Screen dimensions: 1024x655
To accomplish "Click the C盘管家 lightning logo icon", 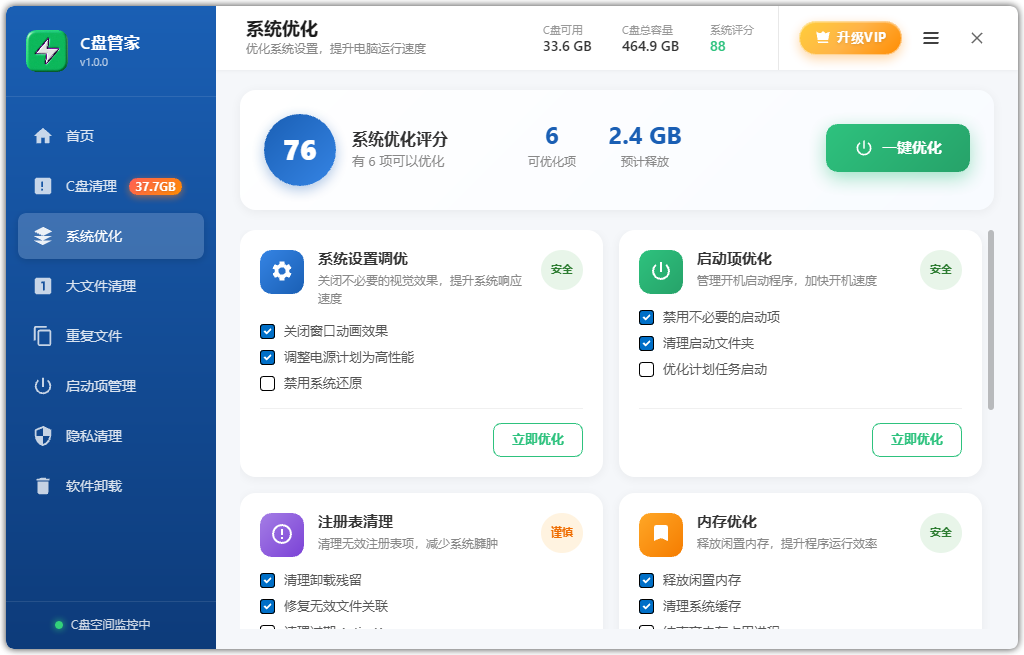I will tap(46, 50).
